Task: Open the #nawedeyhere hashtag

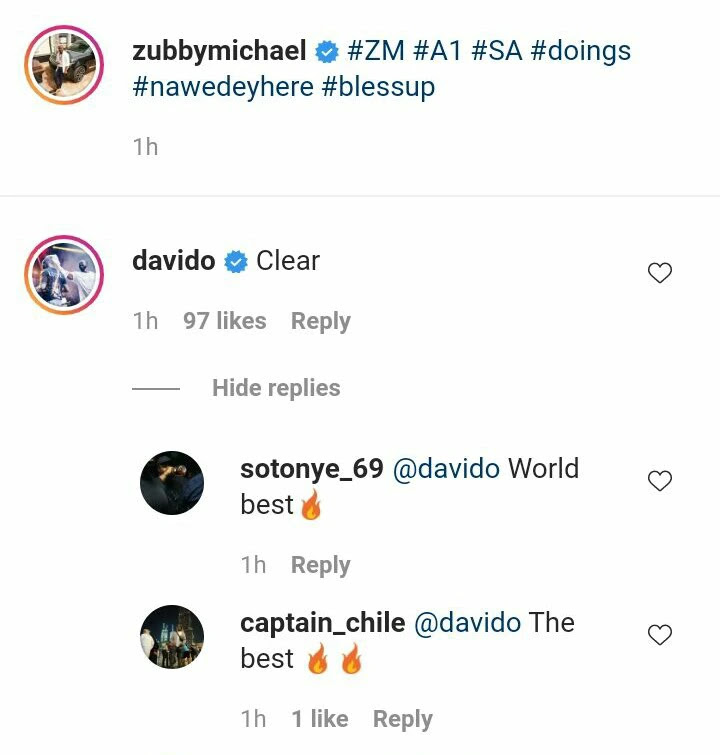Action: point(223,88)
